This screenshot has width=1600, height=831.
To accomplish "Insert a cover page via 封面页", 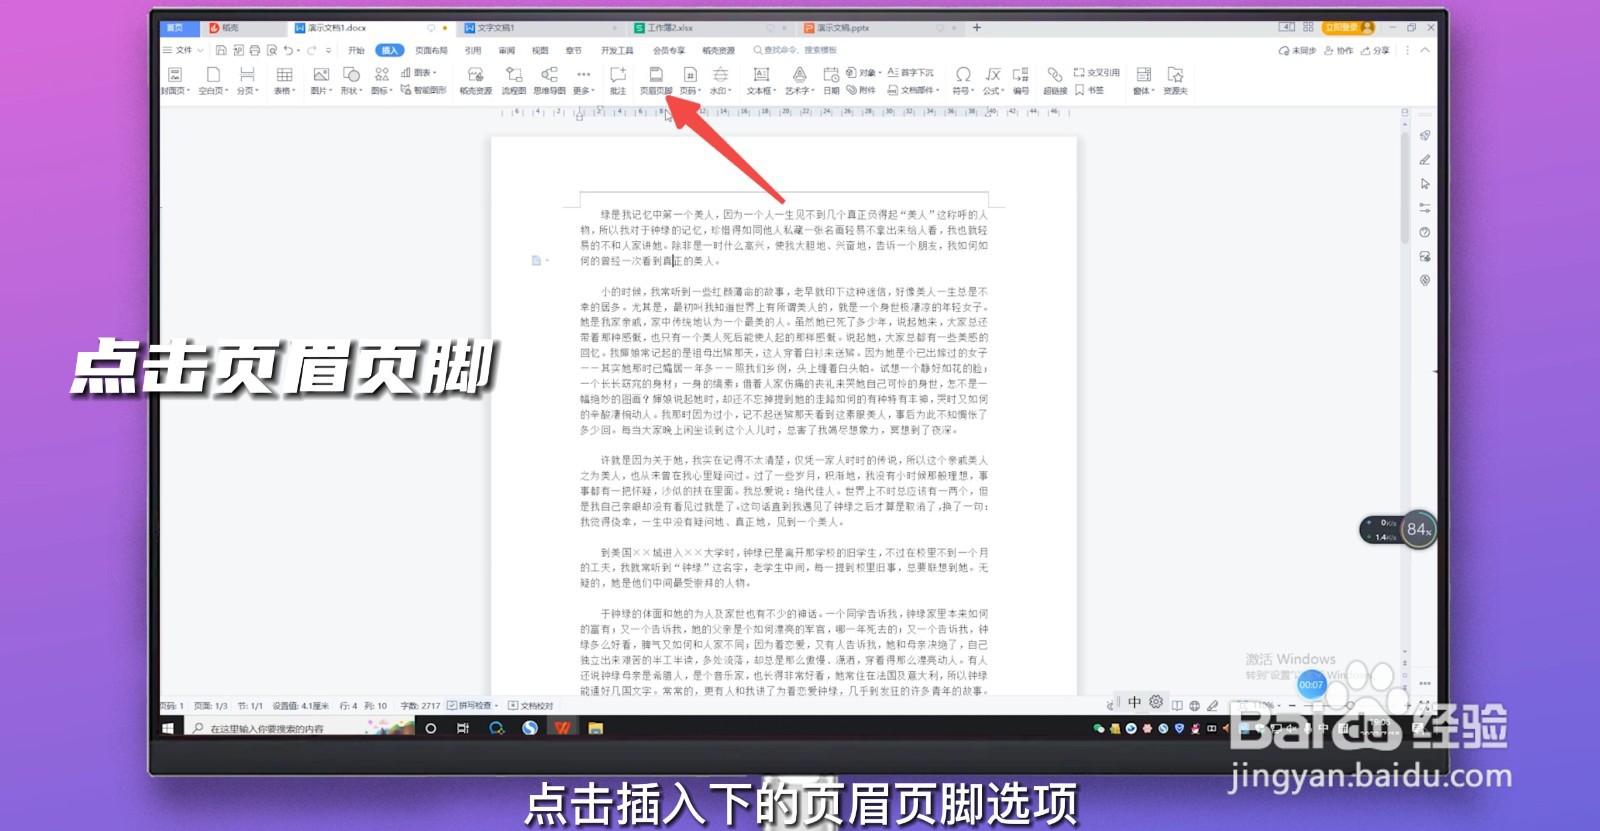I will pyautogui.click(x=174, y=81).
